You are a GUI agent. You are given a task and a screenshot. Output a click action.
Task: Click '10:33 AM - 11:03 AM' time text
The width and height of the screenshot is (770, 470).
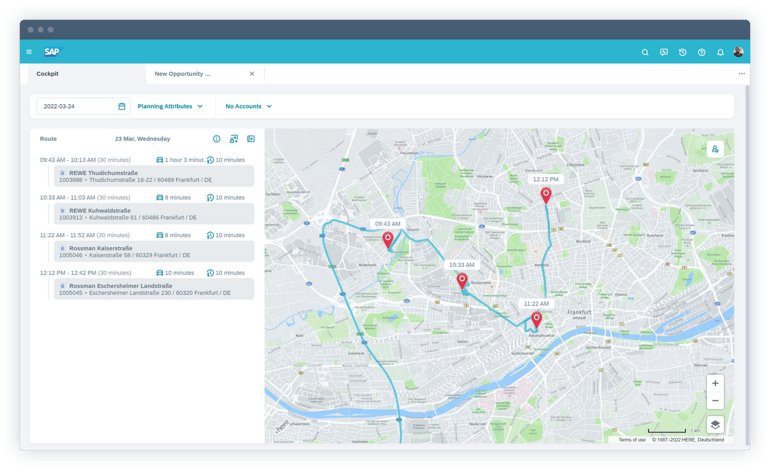pos(68,197)
